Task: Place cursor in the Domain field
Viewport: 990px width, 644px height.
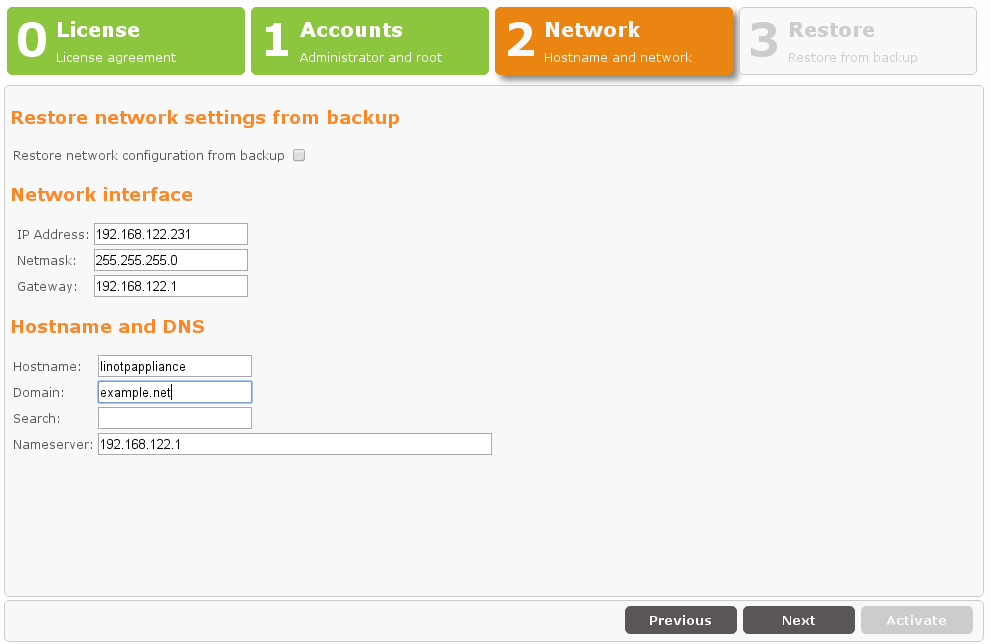Action: pyautogui.click(x=175, y=392)
